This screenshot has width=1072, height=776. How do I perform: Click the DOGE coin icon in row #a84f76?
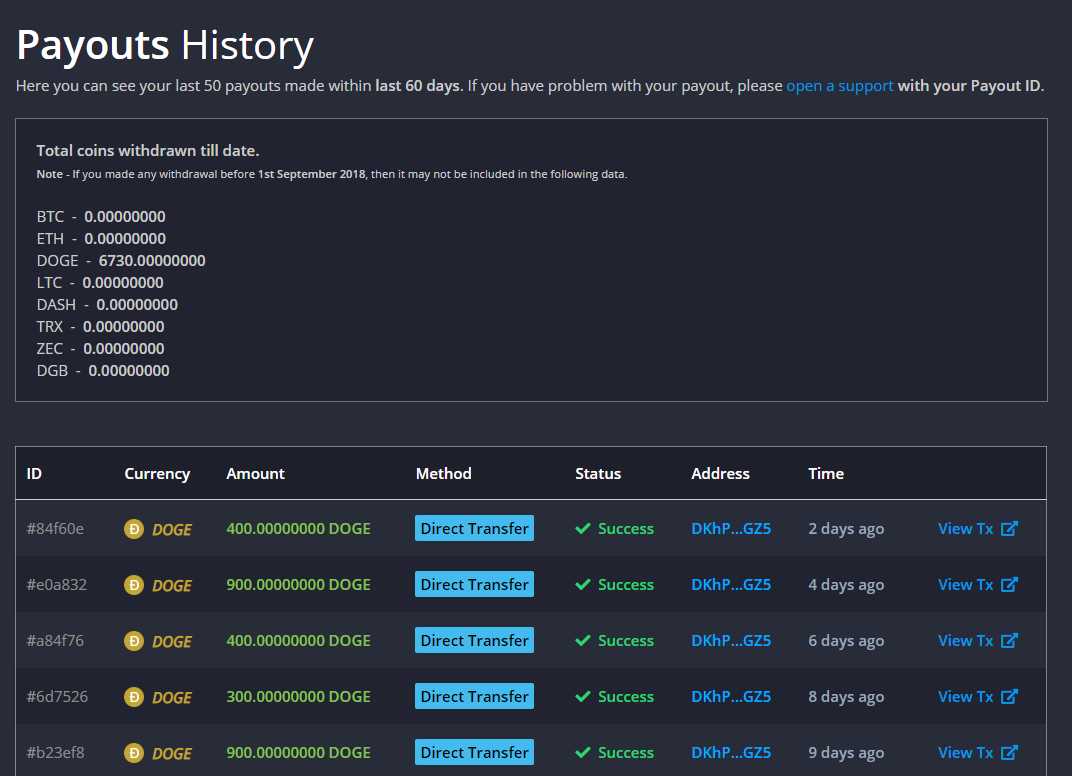point(134,641)
